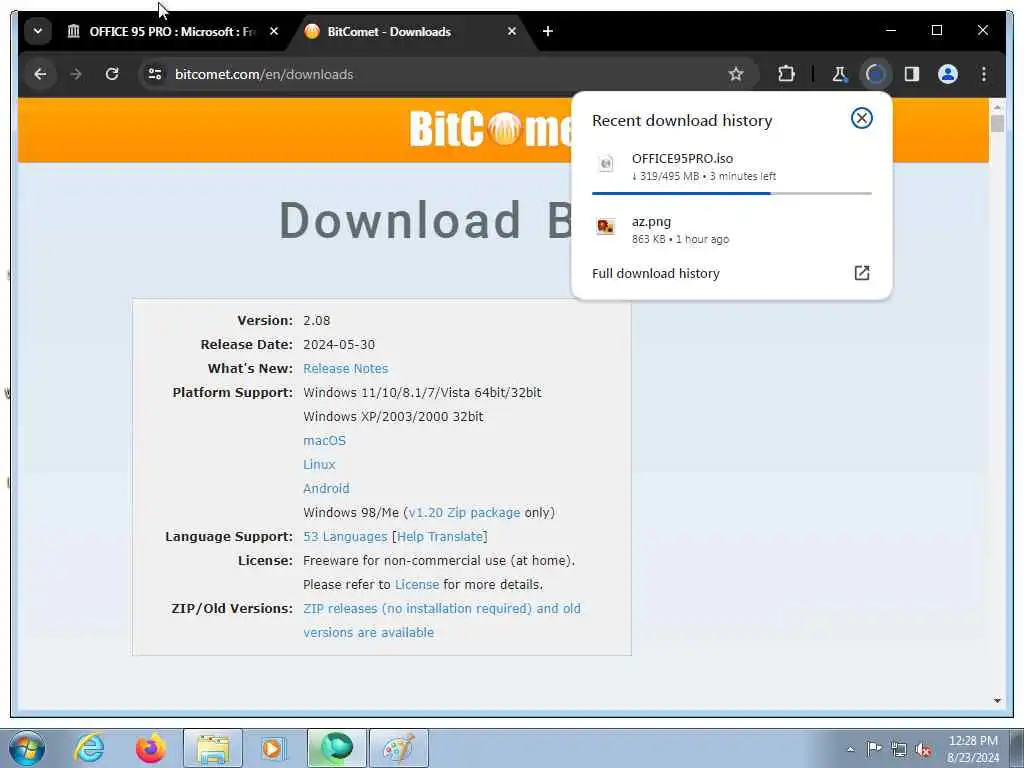Click the network tray icon
The image size is (1024, 768).
(x=899, y=749)
